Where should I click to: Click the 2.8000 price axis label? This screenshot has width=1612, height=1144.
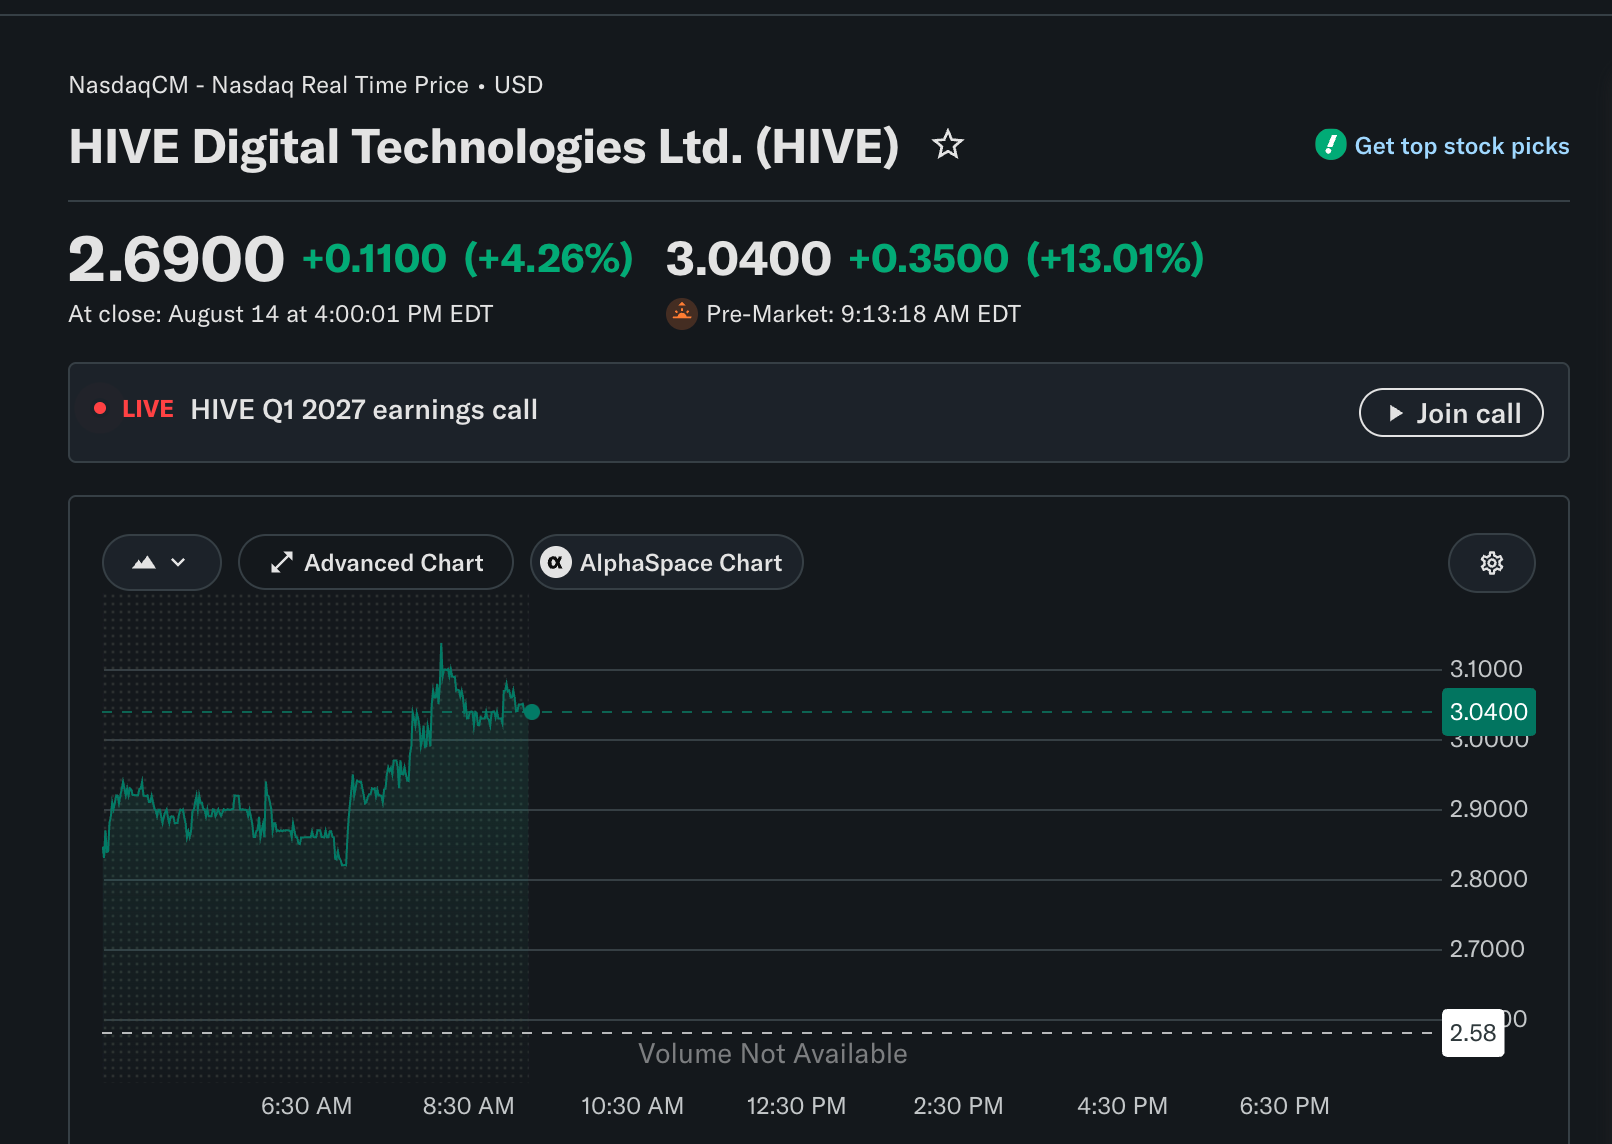coord(1489,879)
